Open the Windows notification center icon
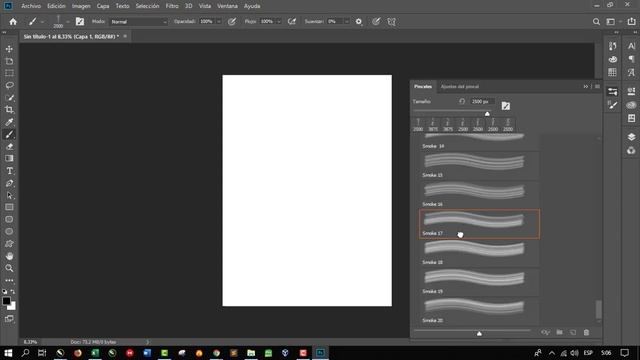The width and height of the screenshot is (640, 360). point(624,353)
